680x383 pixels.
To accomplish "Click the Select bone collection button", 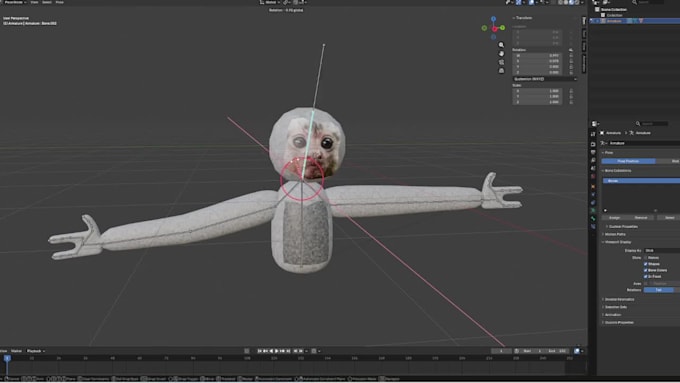I will point(670,217).
